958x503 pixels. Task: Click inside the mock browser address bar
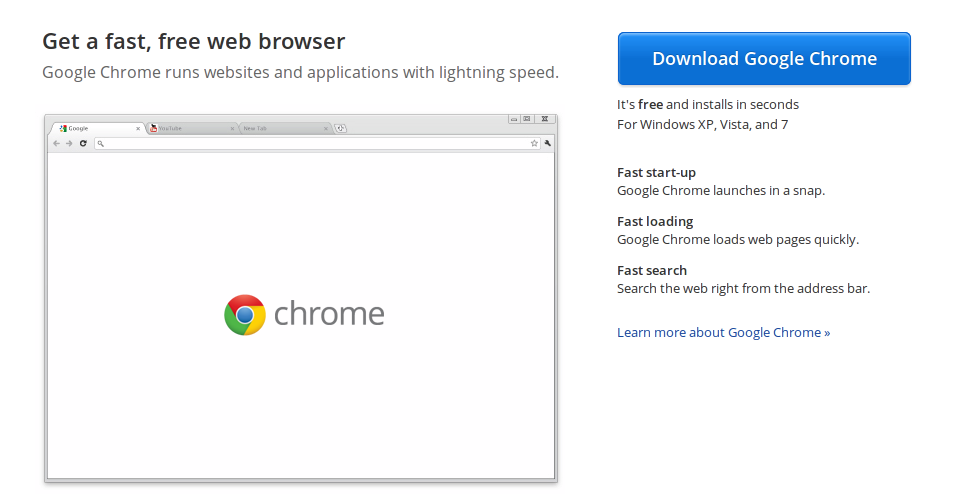(x=317, y=144)
